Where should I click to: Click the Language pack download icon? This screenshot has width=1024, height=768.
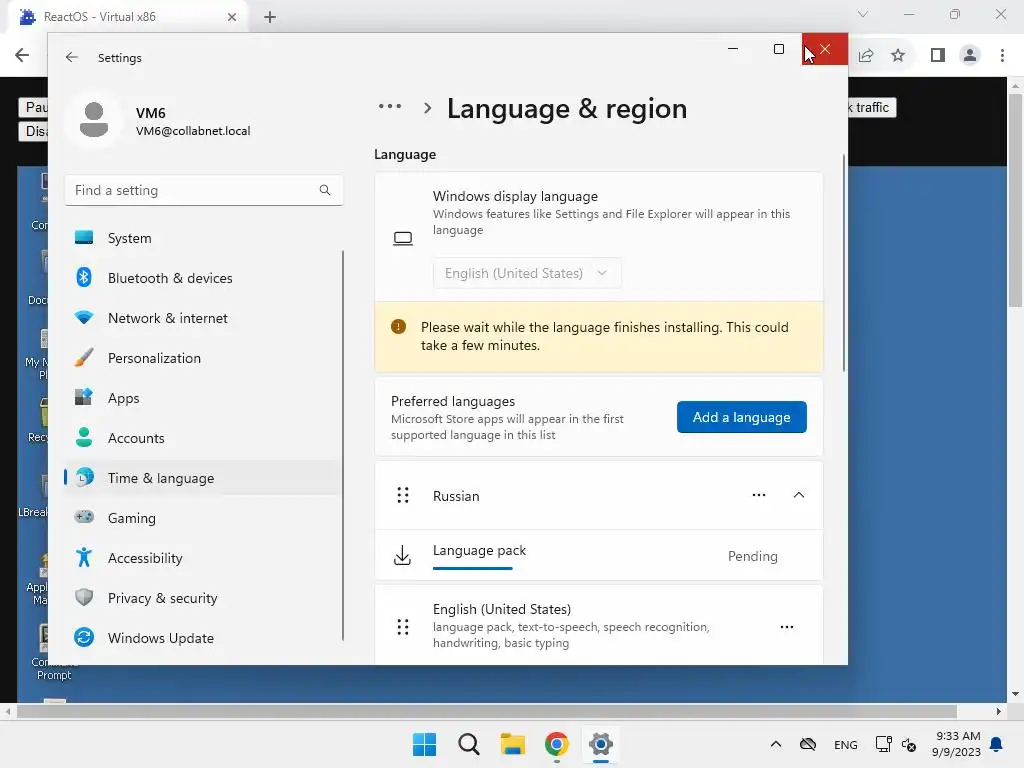coord(402,555)
